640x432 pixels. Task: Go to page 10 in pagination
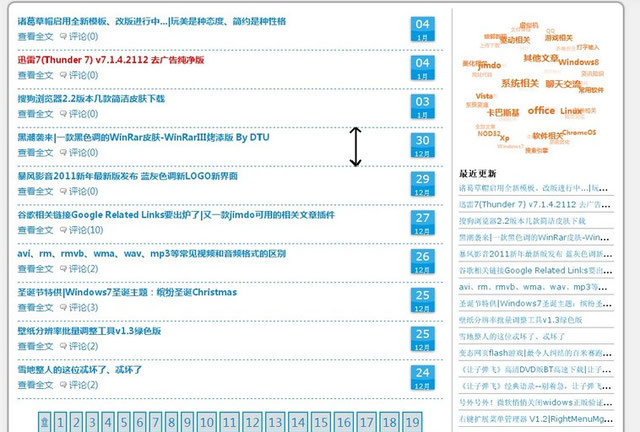[207, 422]
